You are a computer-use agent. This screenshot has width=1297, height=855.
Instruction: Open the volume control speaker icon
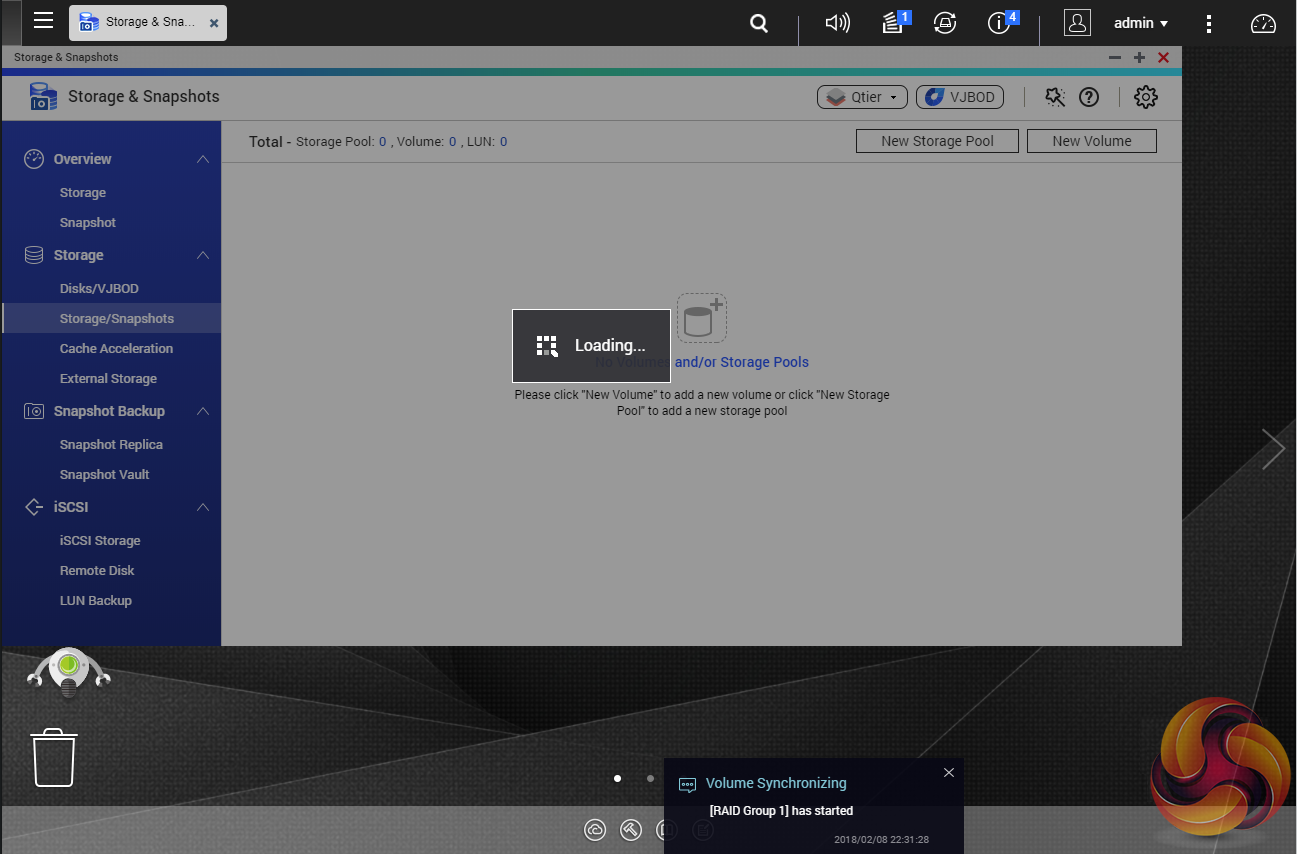837,23
